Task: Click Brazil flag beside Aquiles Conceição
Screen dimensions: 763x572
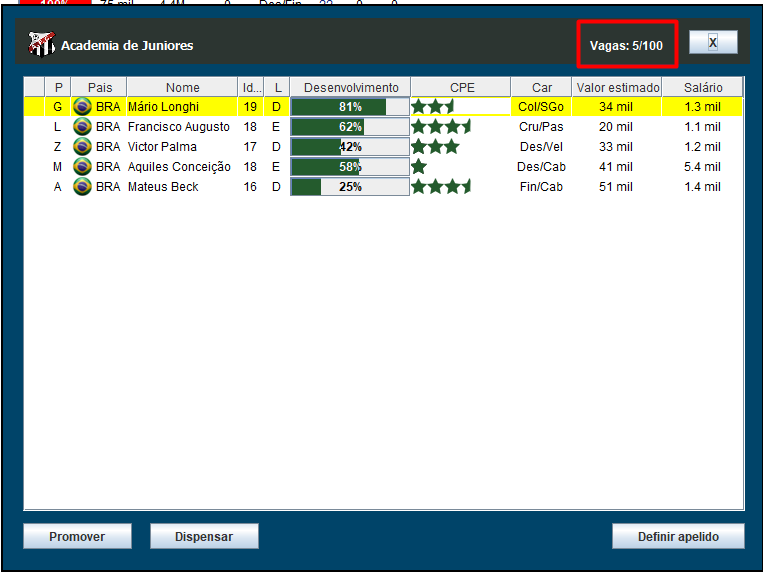Action: tap(83, 167)
